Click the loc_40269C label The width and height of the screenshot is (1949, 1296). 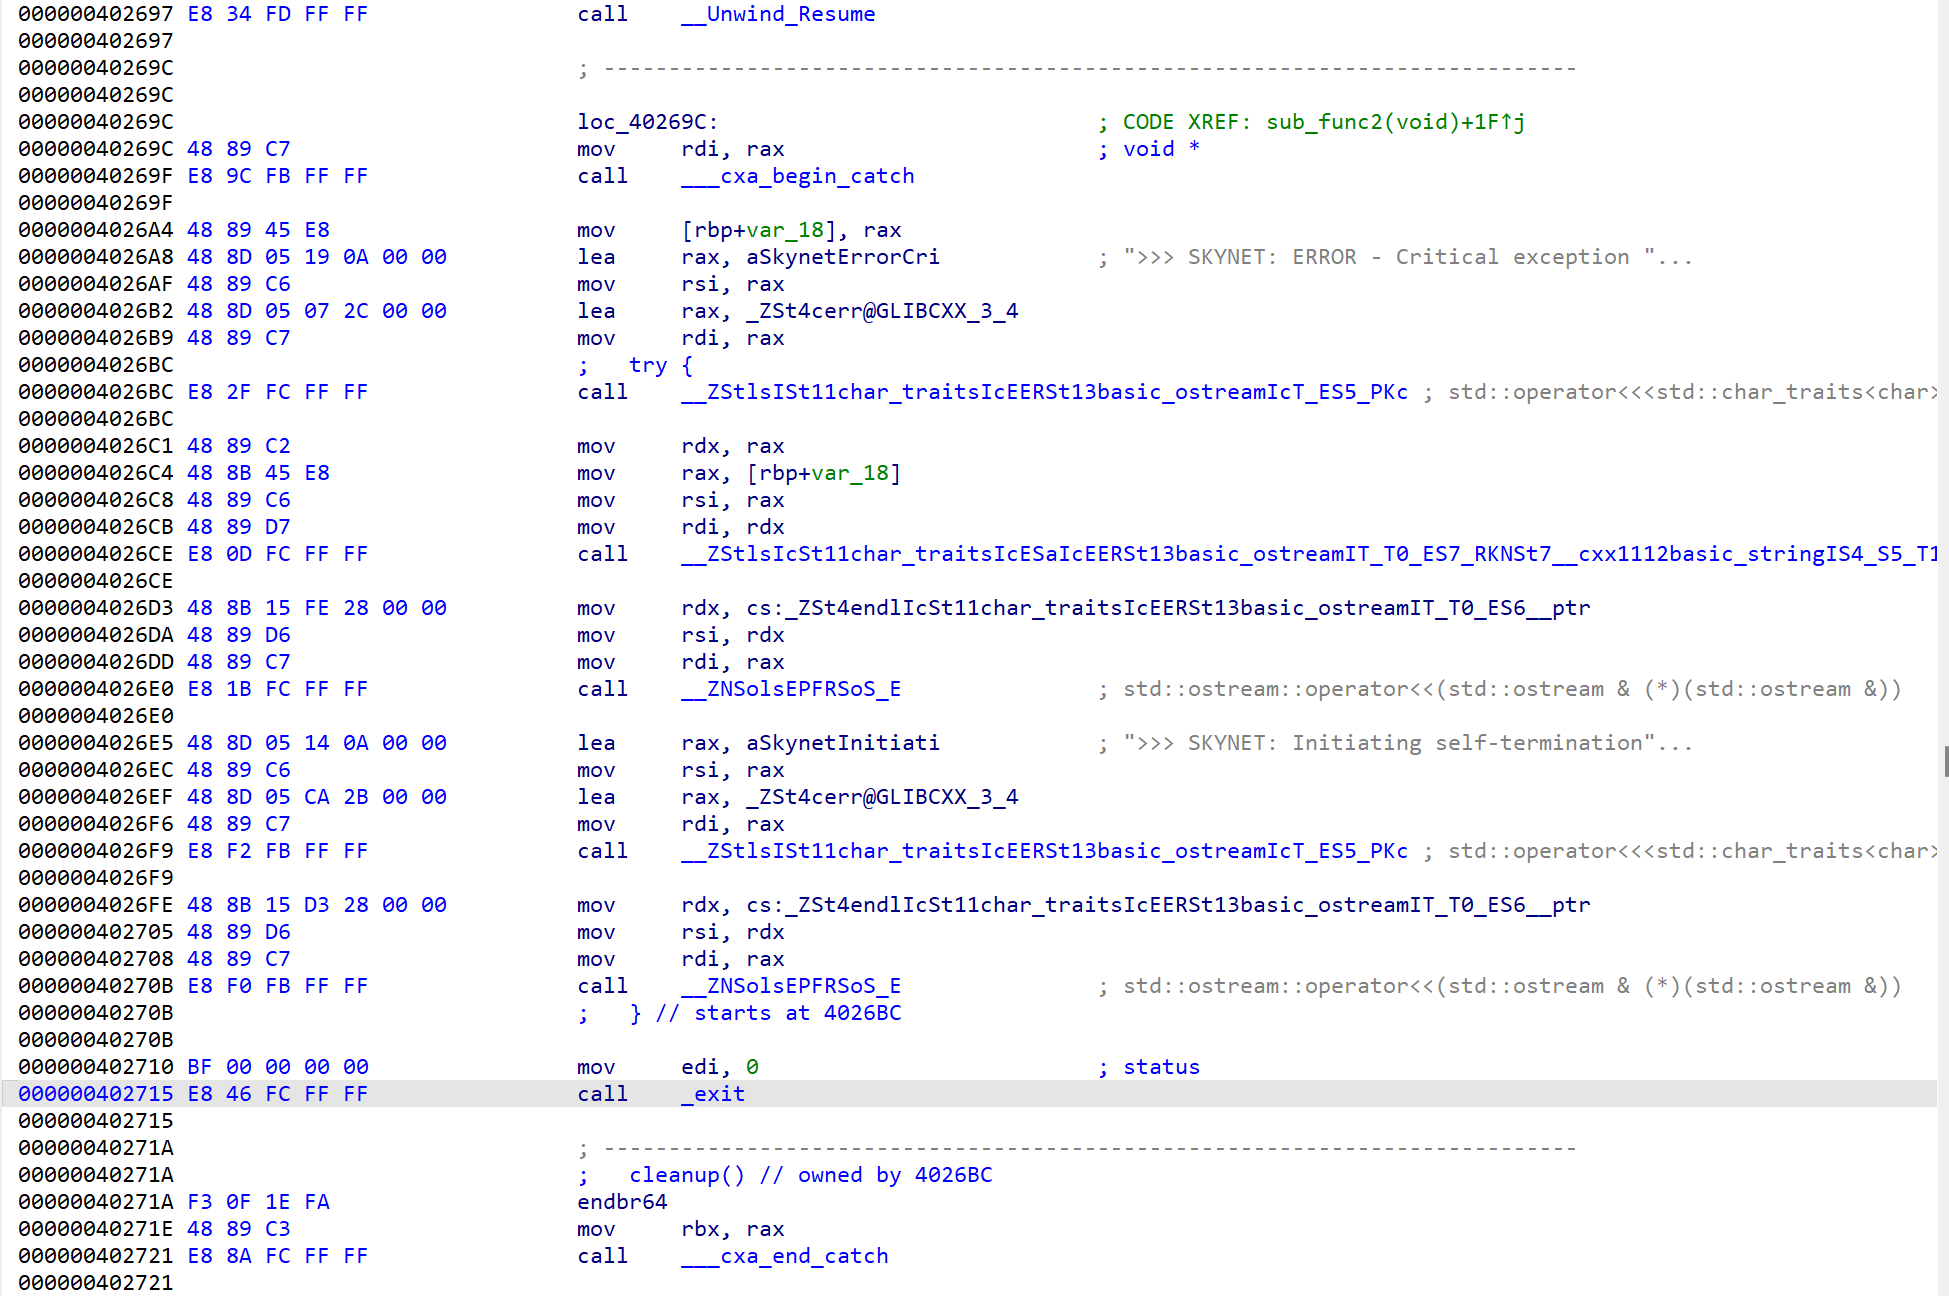click(646, 122)
